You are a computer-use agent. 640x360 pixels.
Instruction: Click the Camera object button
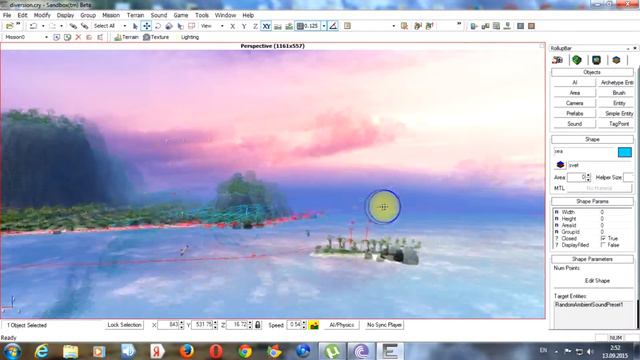[x=574, y=103]
